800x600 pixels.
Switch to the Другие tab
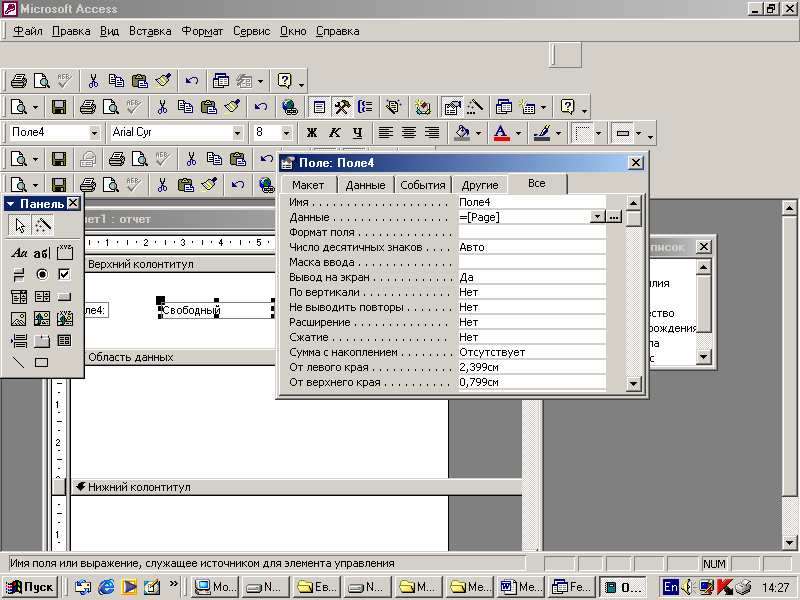pyautogui.click(x=480, y=185)
